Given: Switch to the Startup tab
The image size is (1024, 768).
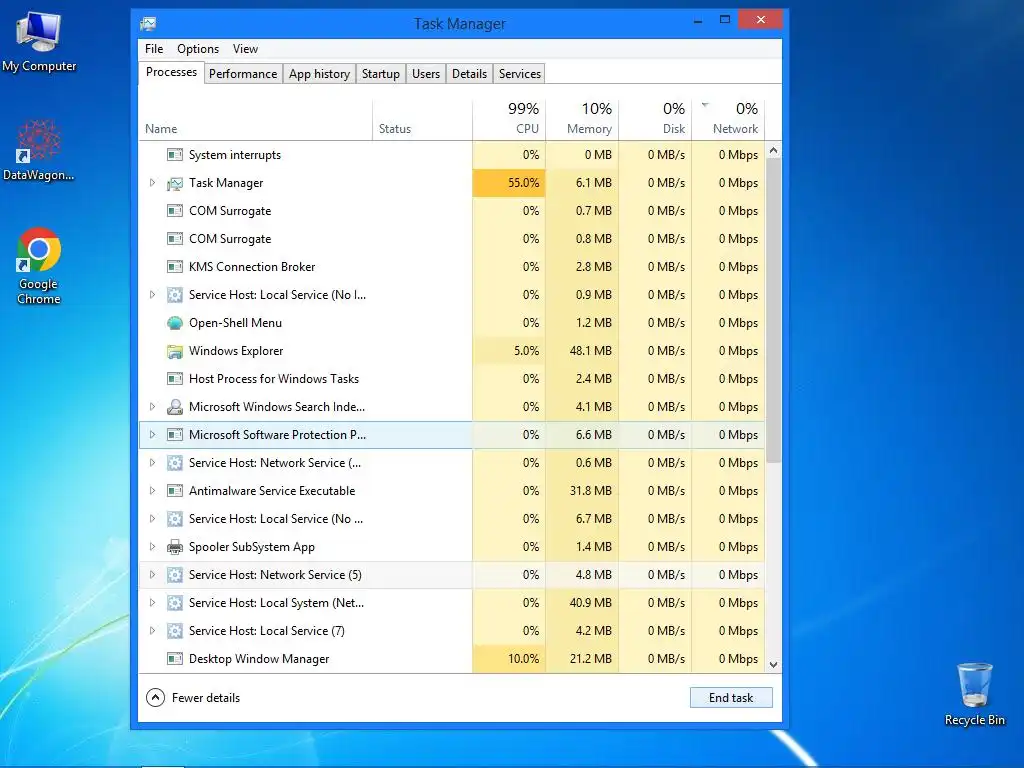Looking at the screenshot, I should coord(381,74).
